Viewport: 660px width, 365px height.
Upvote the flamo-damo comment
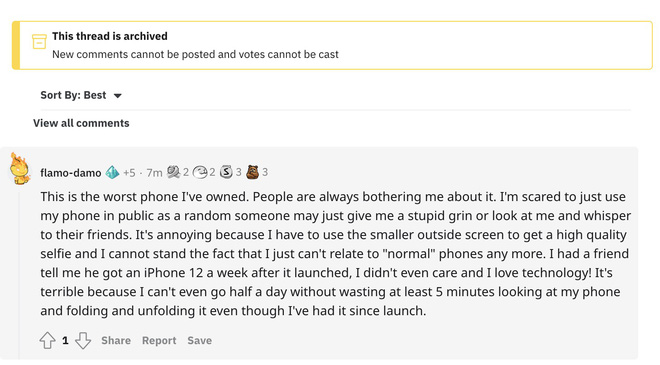(47, 340)
